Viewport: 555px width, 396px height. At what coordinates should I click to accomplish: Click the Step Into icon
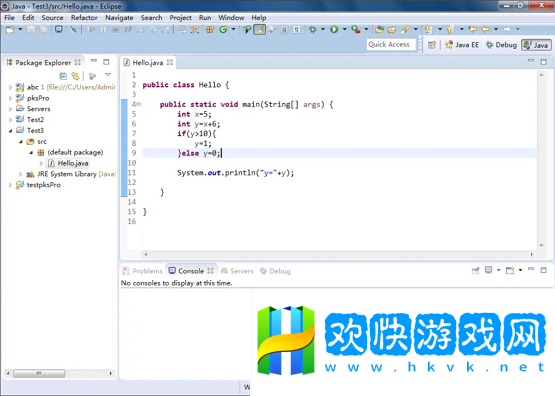[141, 30]
